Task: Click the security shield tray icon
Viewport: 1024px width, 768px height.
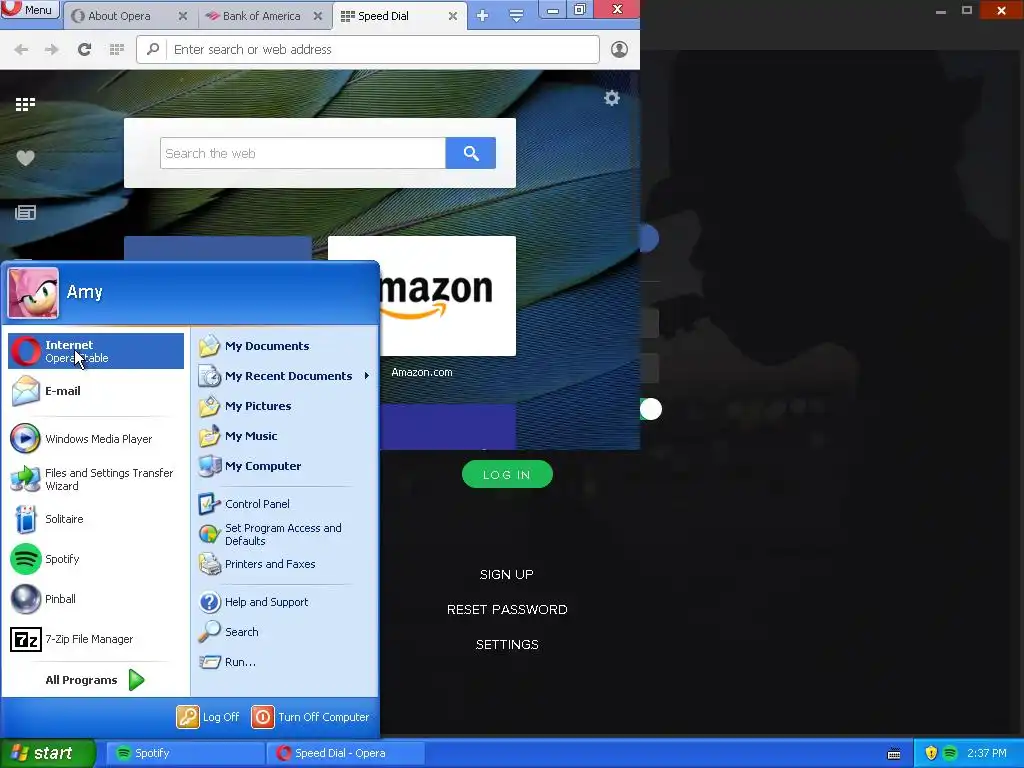Action: pyautogui.click(x=931, y=753)
